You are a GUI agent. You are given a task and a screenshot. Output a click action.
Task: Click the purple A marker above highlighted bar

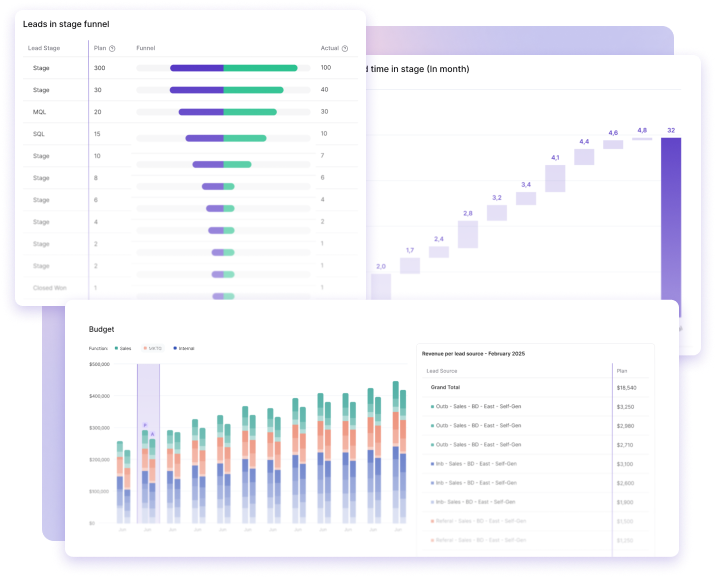[x=151, y=434]
